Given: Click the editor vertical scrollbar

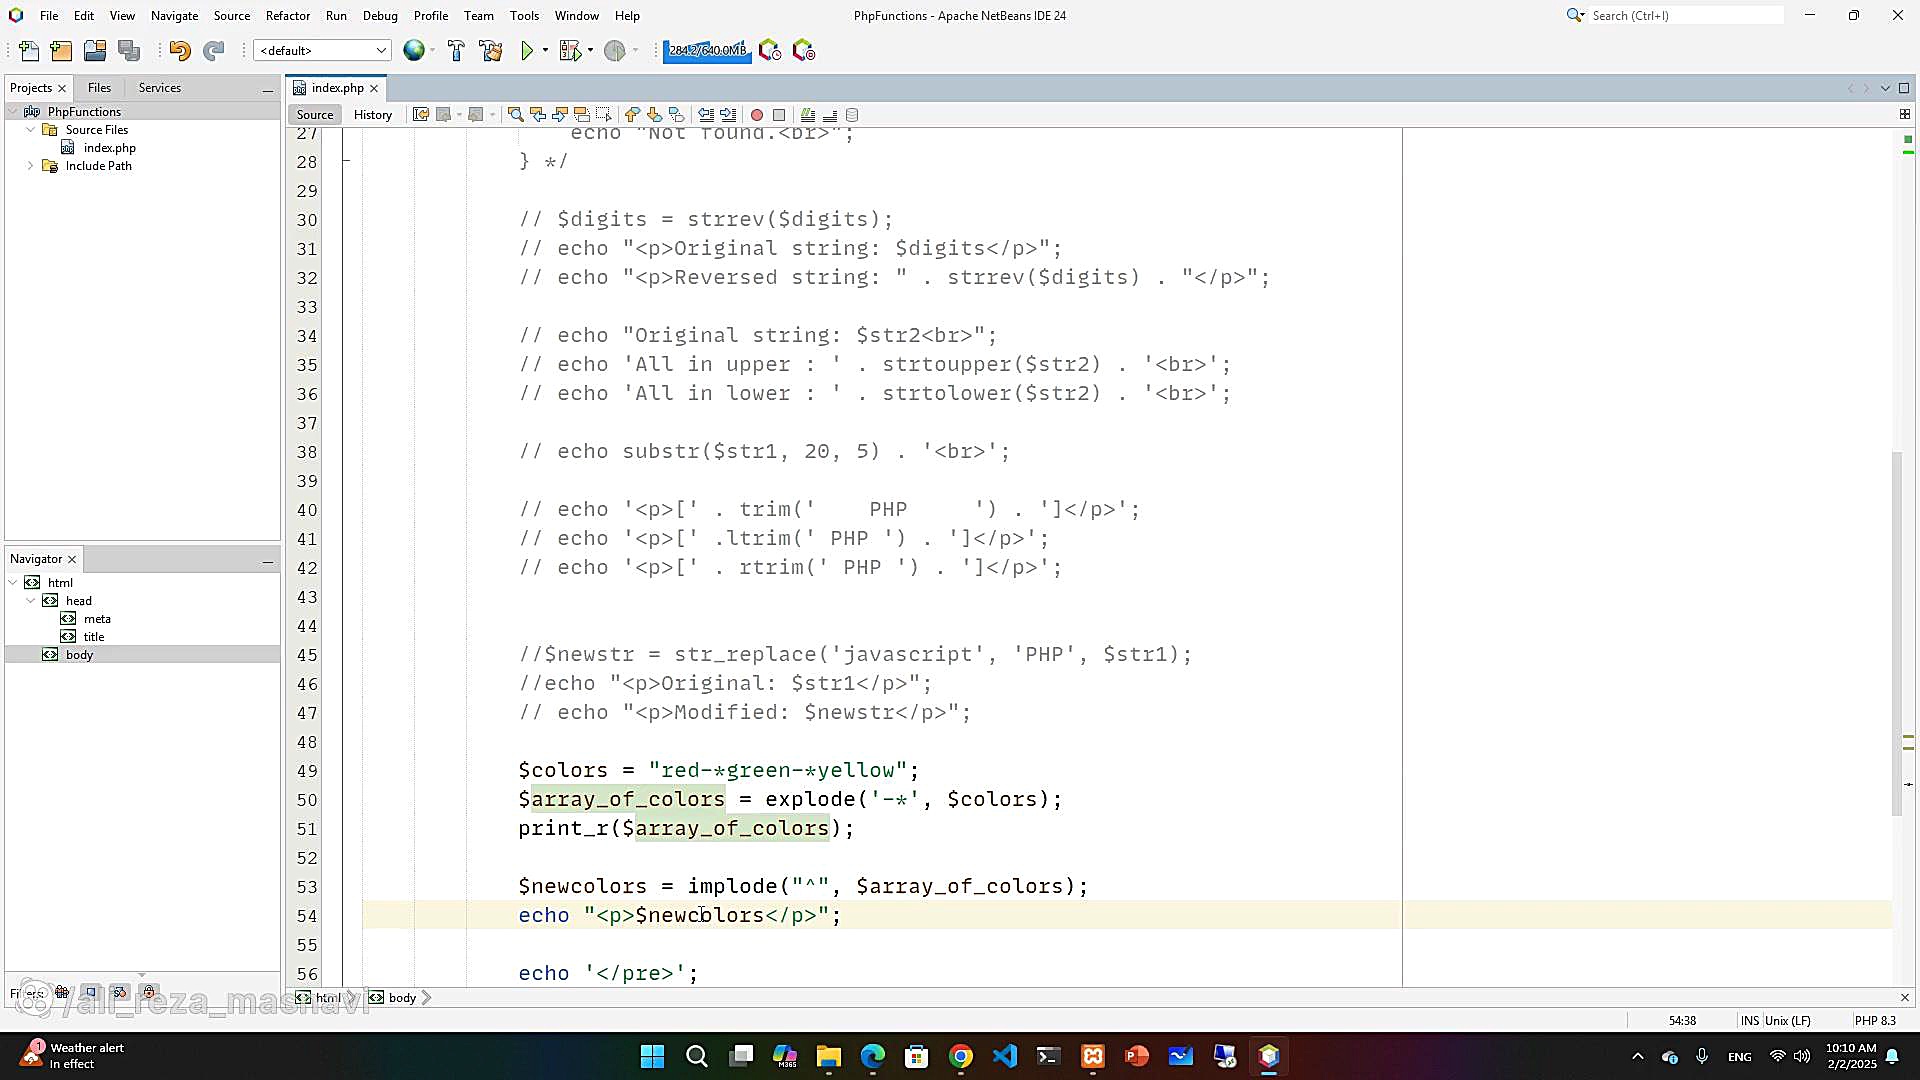Looking at the screenshot, I should [1896, 633].
